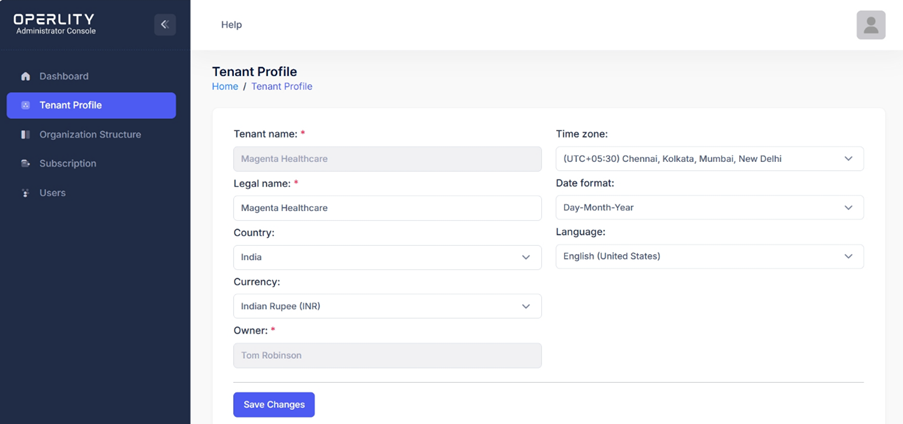Viewport: 903px width, 424px height.
Task: Click the Tenant Profile breadcrumb link
Action: click(281, 87)
